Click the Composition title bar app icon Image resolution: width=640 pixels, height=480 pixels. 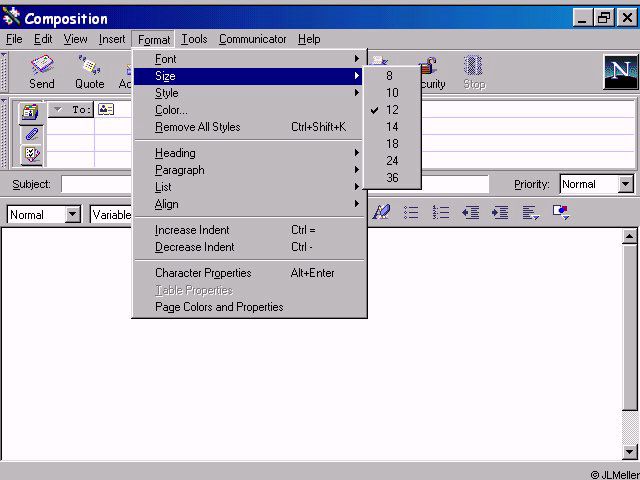pos(11,17)
